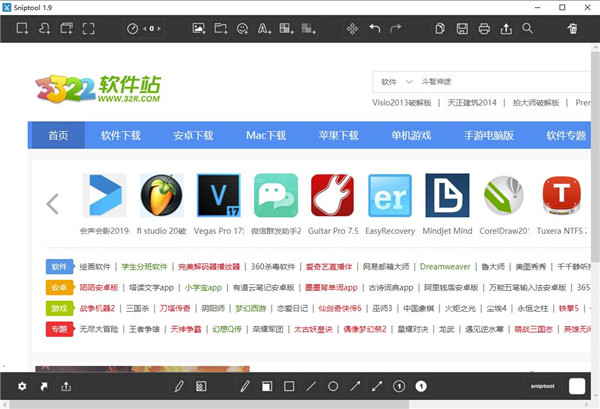
Task: Select the outlined number marker tool
Action: pos(399,386)
